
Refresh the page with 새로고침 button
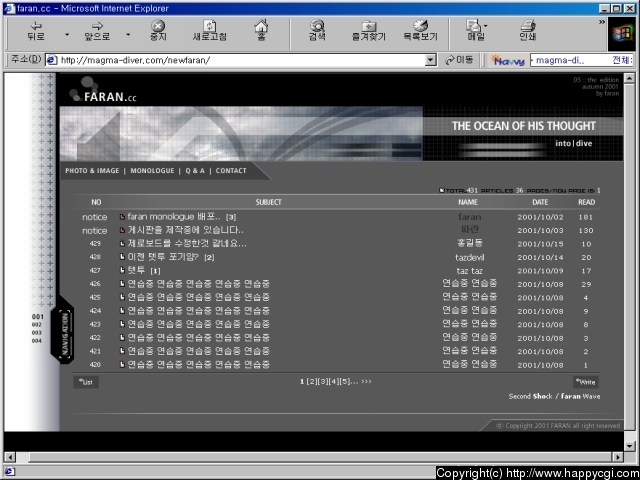209,31
